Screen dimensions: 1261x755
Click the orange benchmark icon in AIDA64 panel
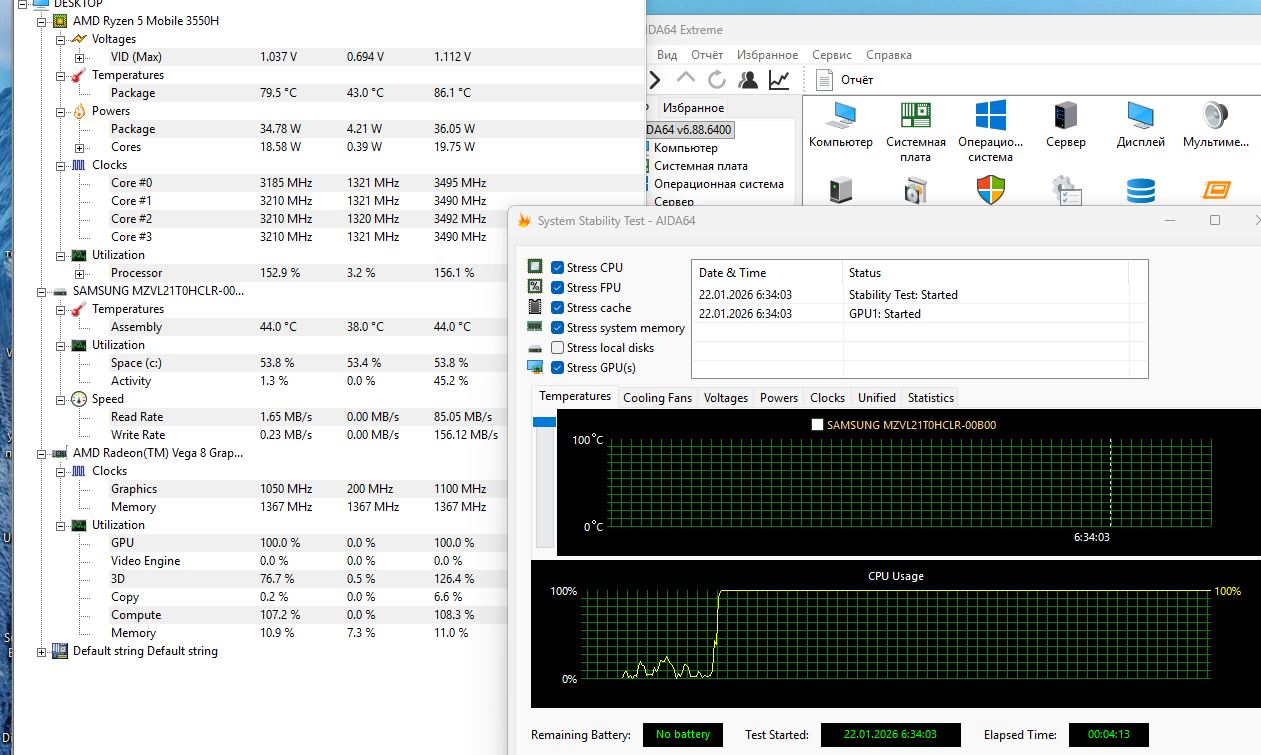(1215, 190)
